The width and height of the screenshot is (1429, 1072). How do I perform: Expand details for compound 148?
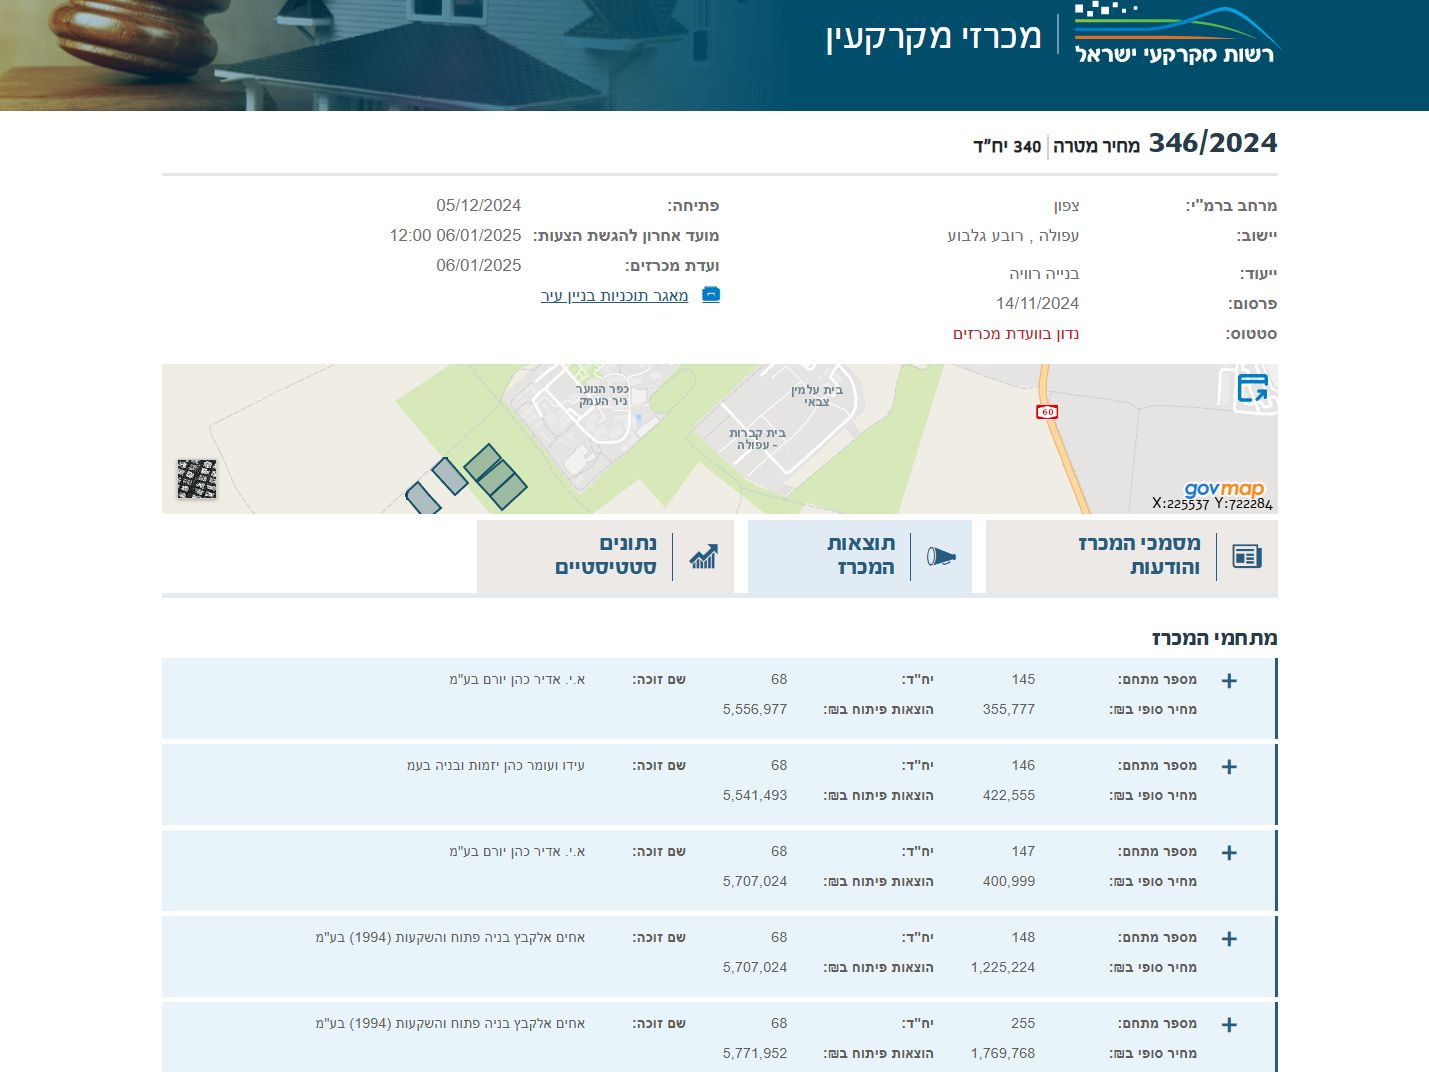point(1229,938)
